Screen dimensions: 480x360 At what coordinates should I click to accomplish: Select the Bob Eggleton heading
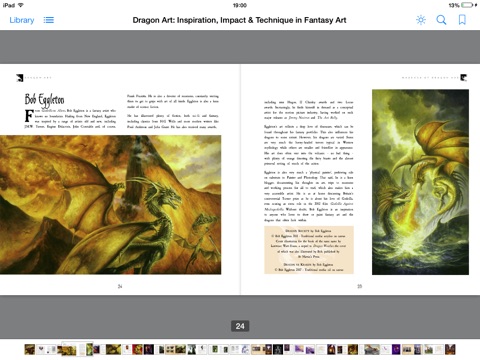tap(44, 99)
